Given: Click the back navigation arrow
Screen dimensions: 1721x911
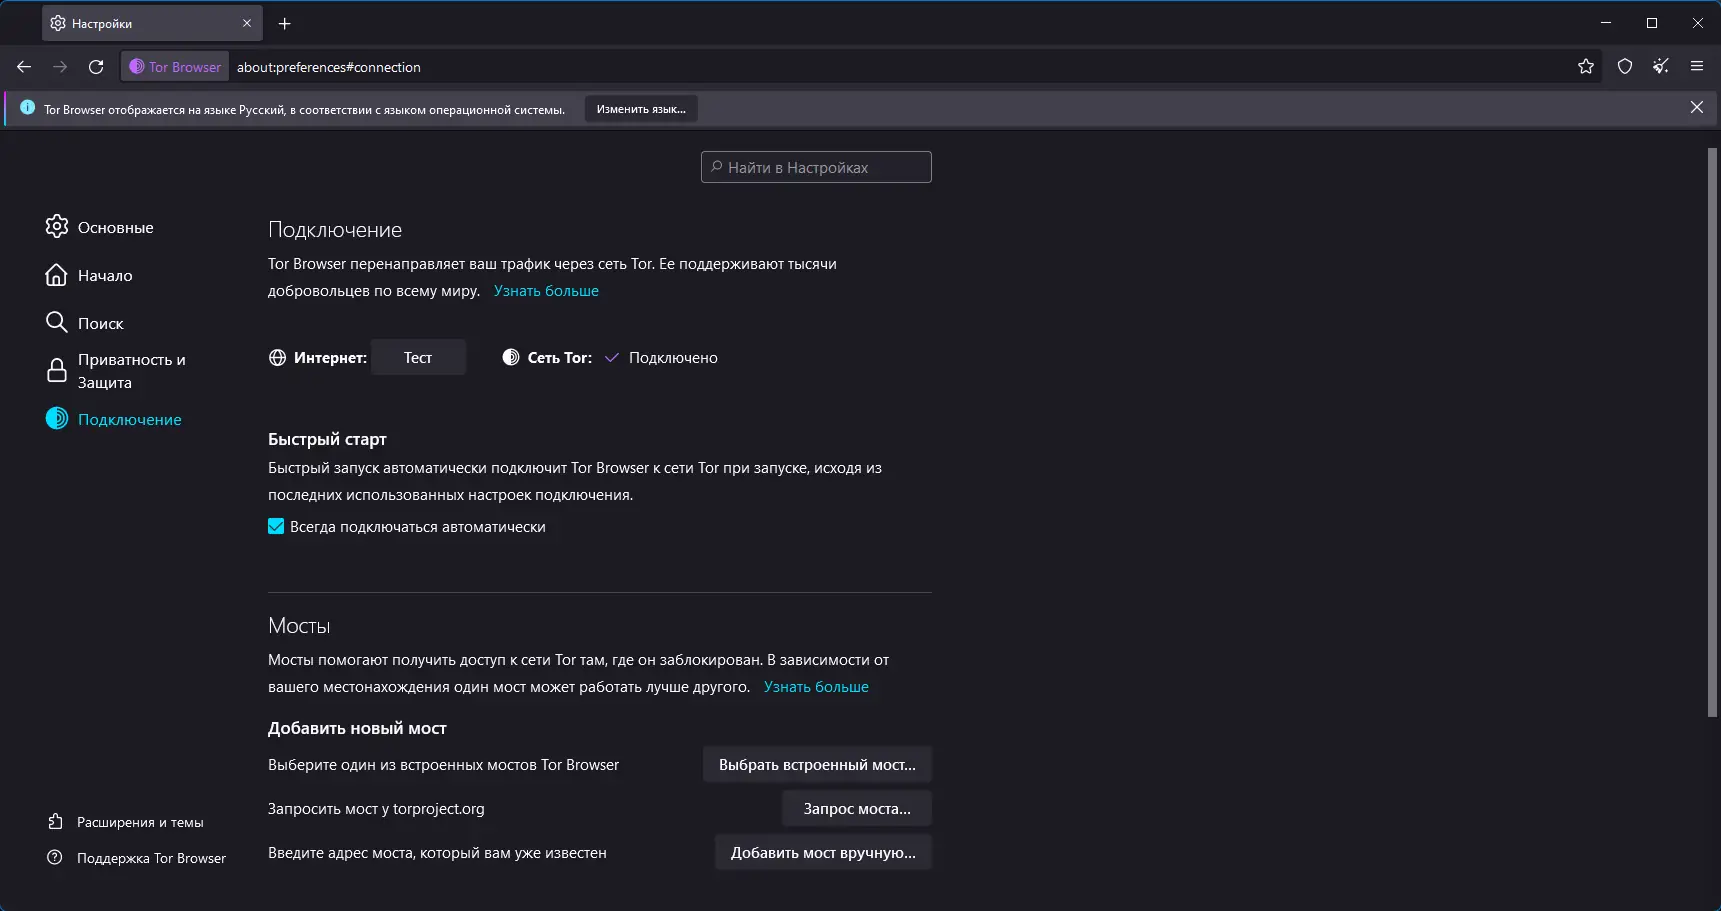Looking at the screenshot, I should (24, 67).
